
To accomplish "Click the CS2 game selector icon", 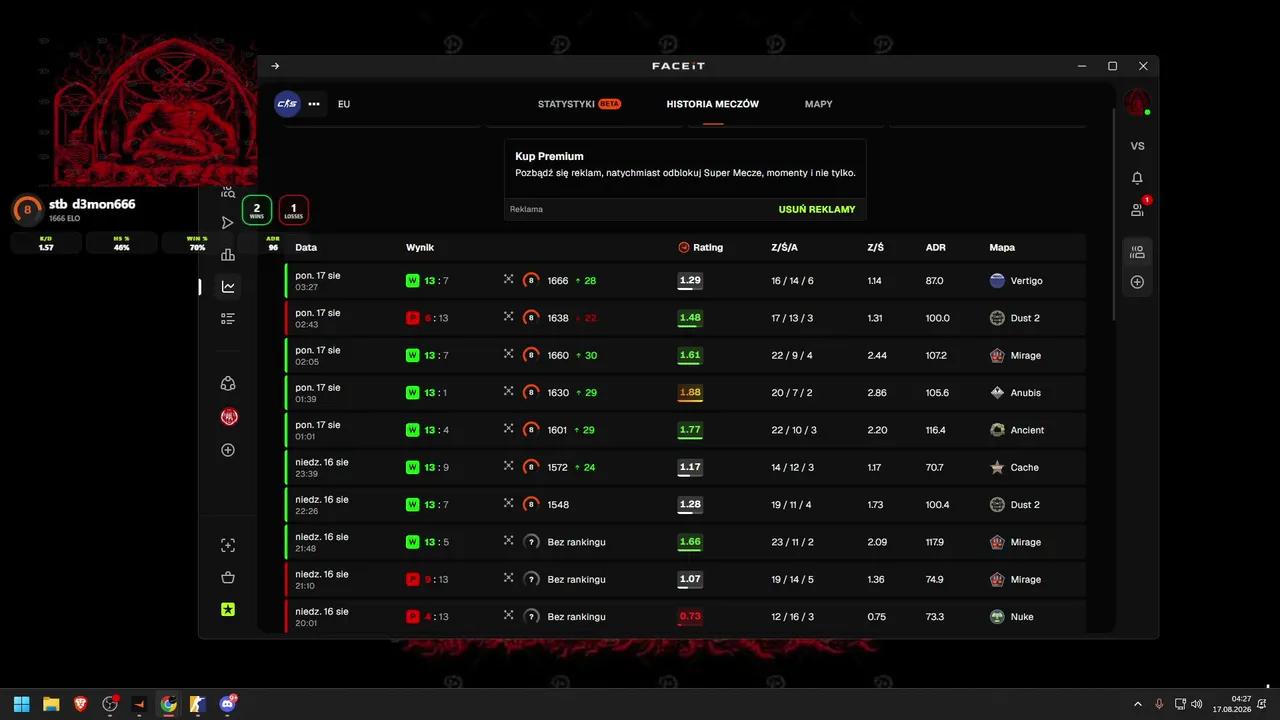I will coord(288,104).
